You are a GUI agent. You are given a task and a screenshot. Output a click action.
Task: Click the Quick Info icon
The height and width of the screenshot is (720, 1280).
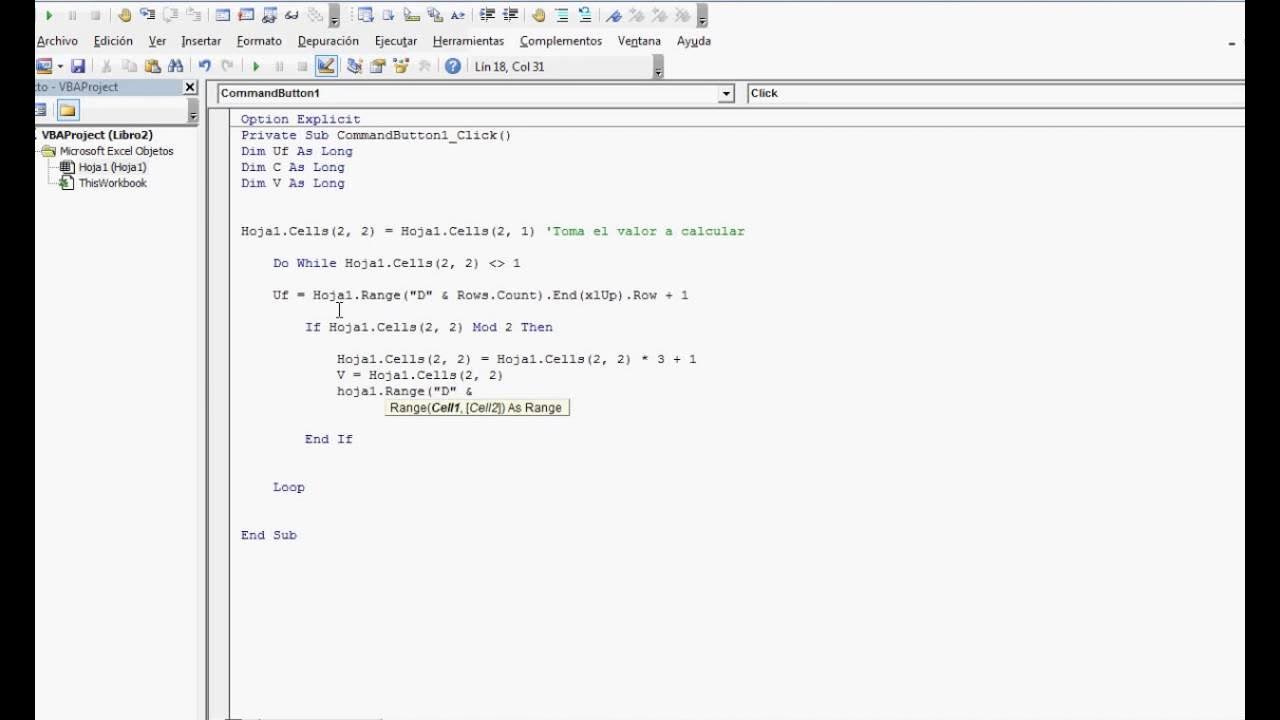(x=411, y=15)
